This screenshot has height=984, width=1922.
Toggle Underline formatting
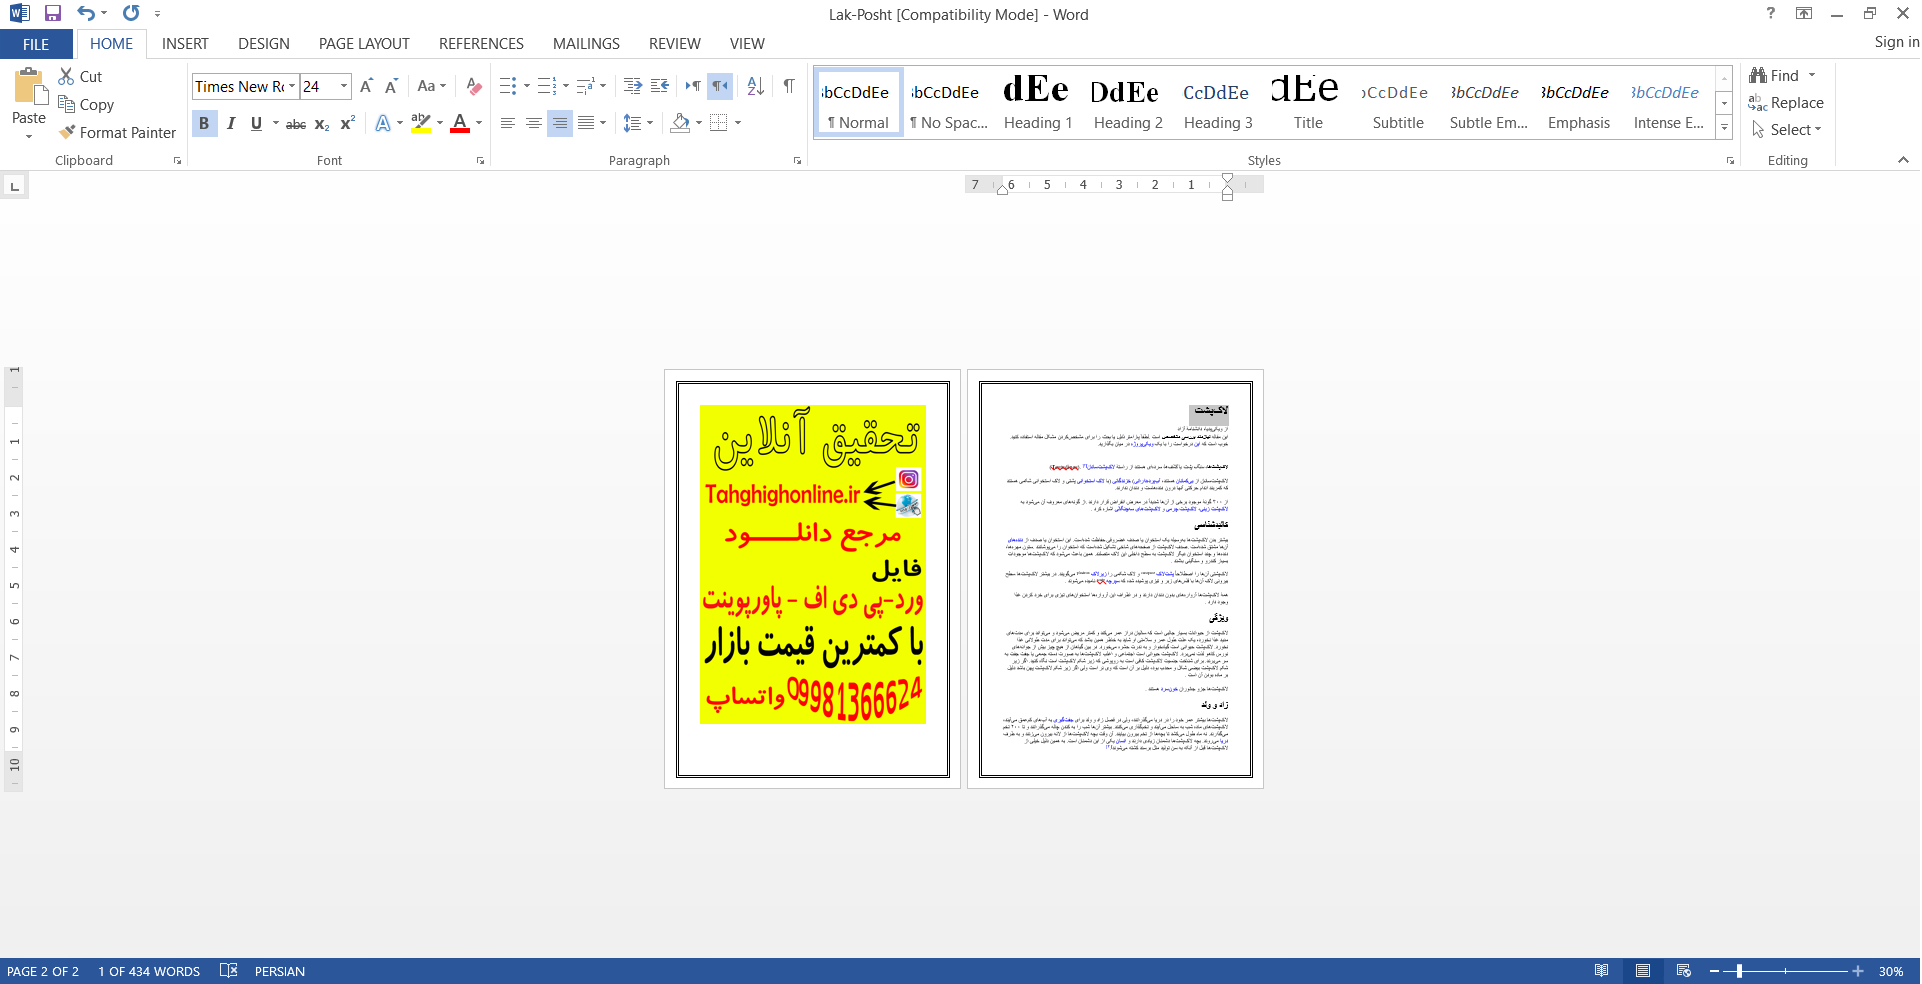257,123
